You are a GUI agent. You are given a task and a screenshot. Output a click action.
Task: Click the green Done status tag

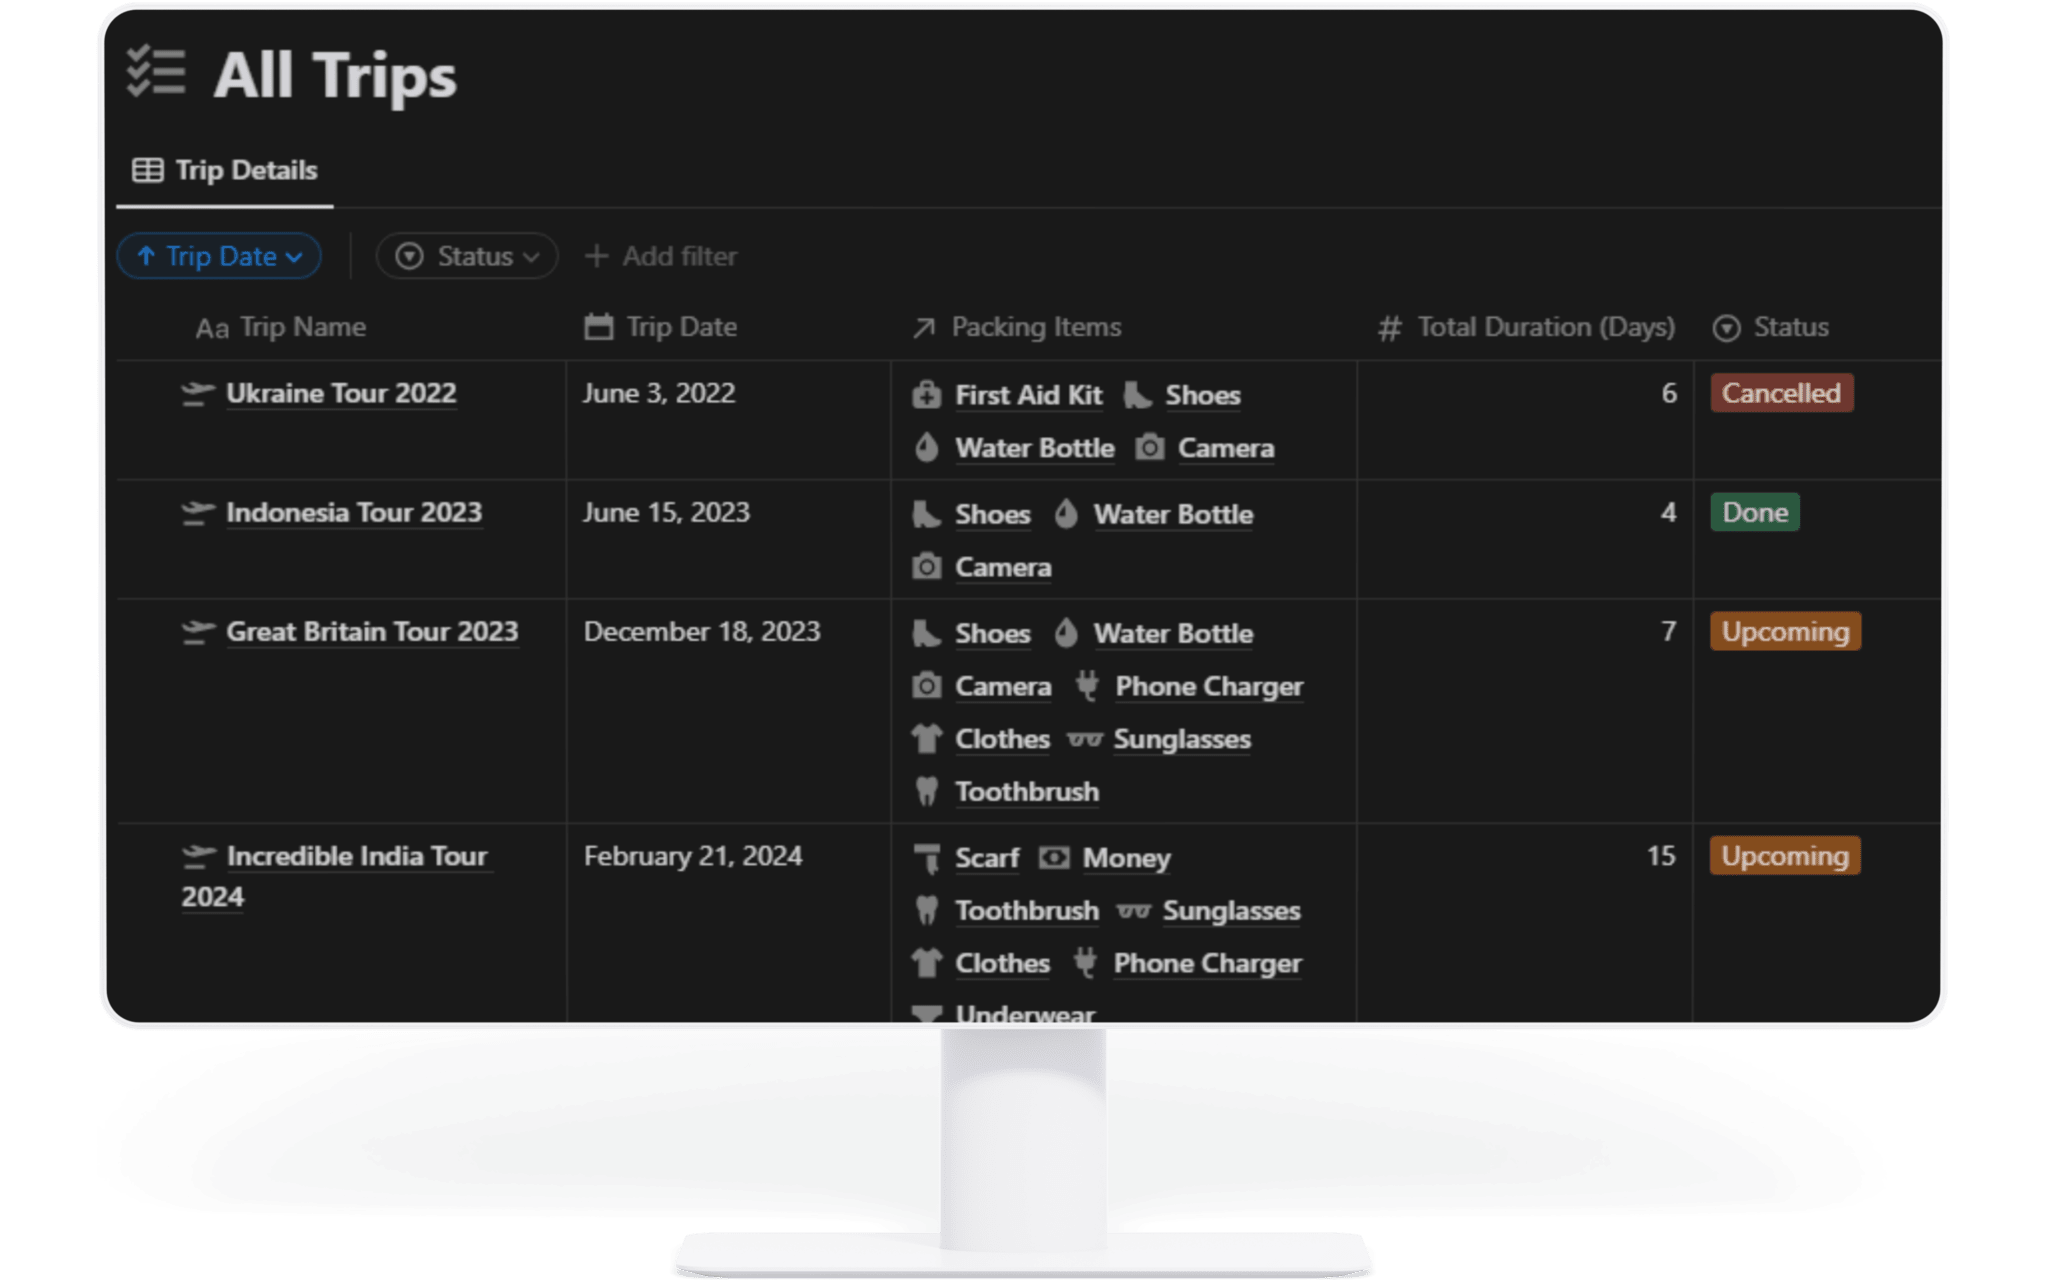click(1754, 512)
